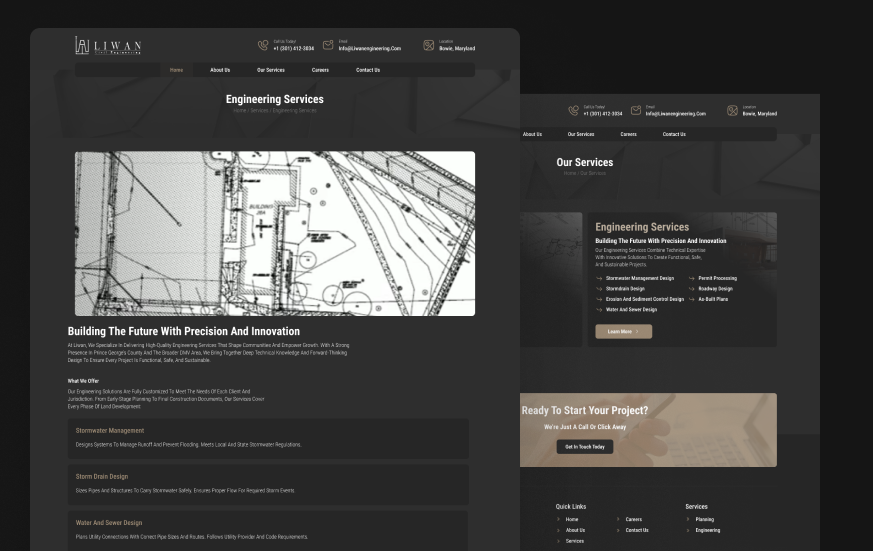
Task: Open the Planning link in footer Services
Action: 704,519
